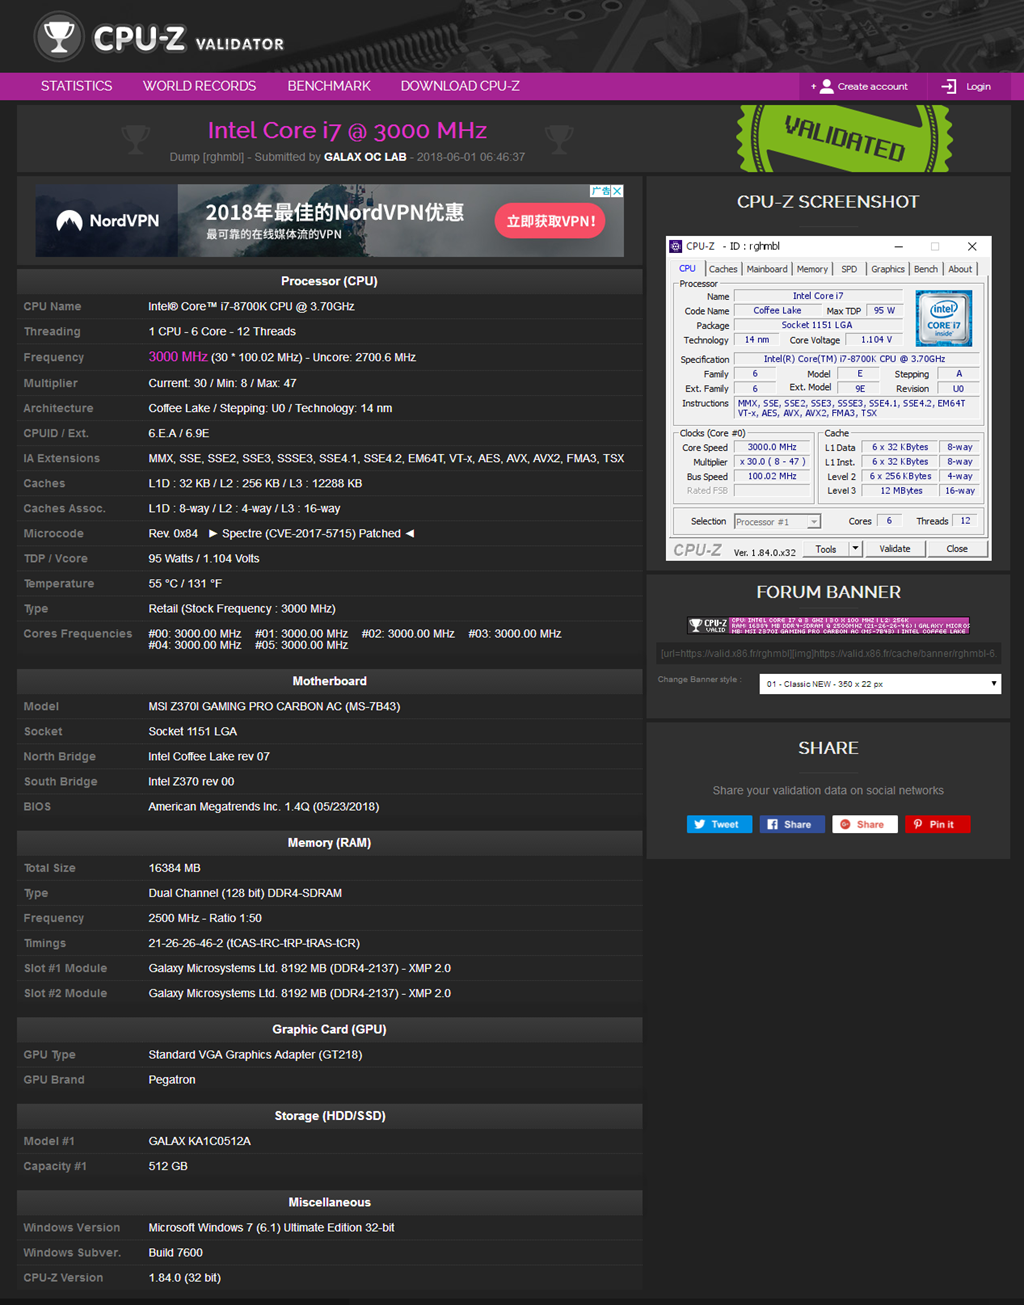Select the CPU tab in CPU-Z screenshot

[688, 268]
